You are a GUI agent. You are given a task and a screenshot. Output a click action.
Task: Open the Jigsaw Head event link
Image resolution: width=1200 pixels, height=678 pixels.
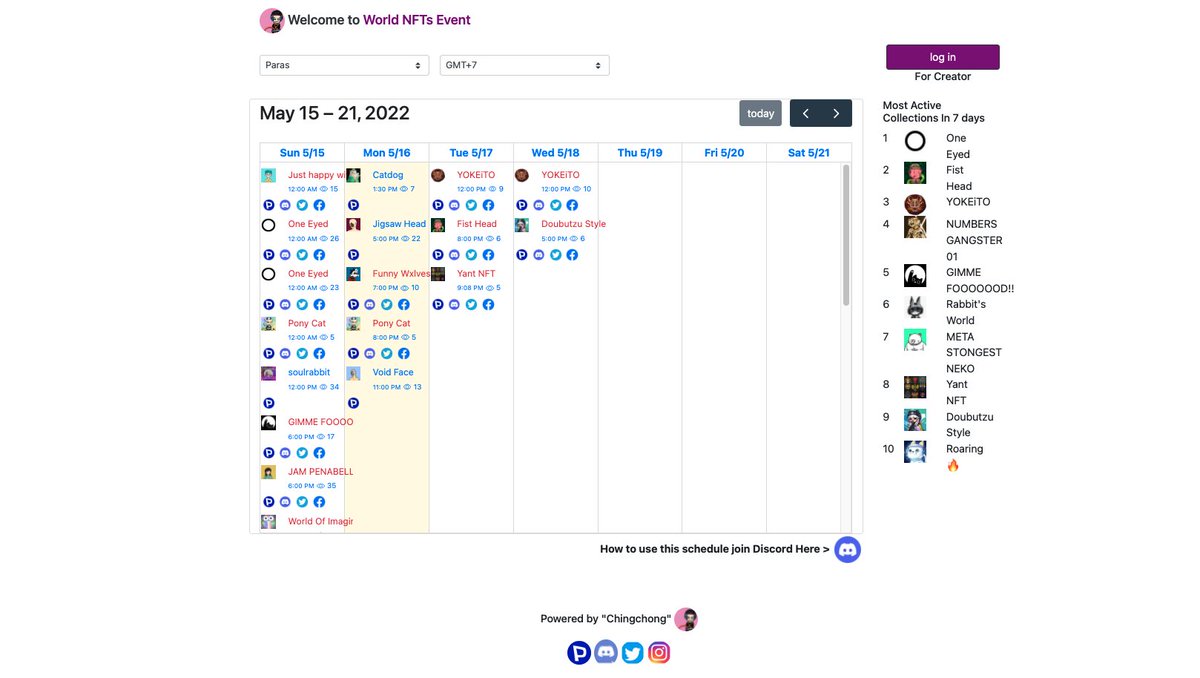coord(399,224)
